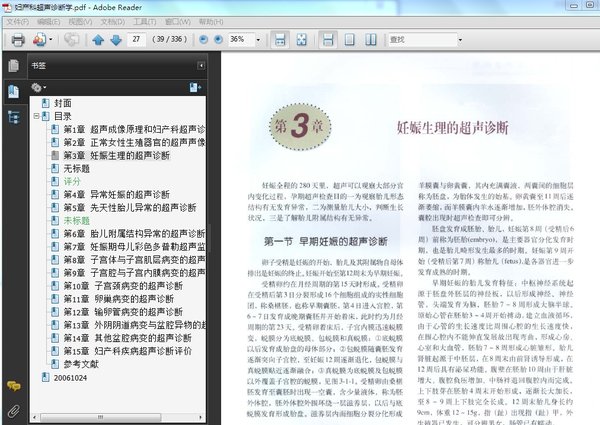Open the Pages thumbnail panel icon
The image size is (600, 425).
[14, 66]
